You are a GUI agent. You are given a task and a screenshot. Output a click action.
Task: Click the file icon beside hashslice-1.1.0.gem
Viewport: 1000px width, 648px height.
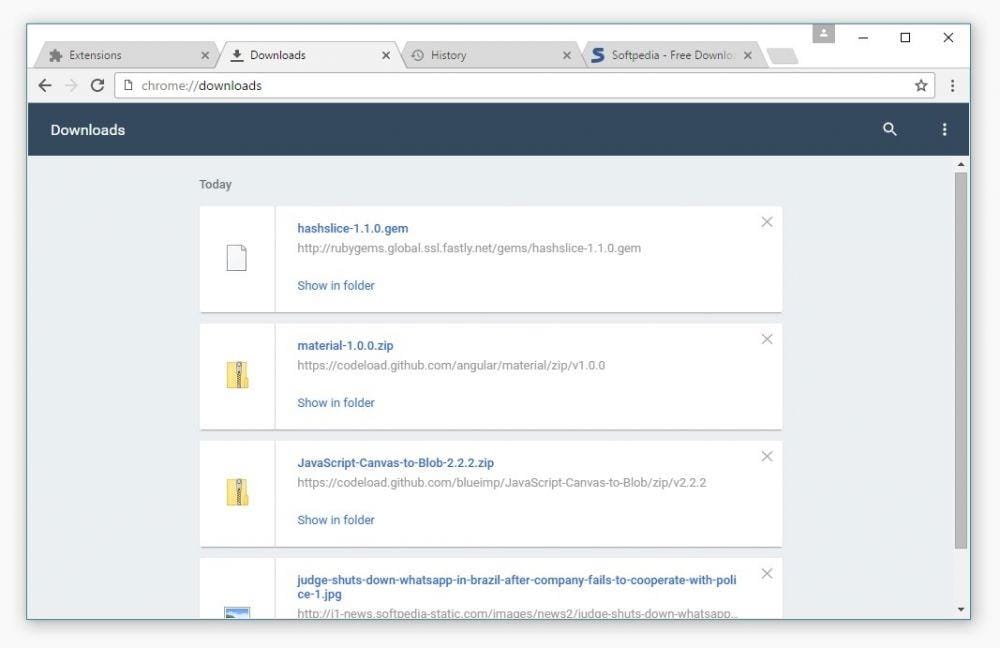pos(237,257)
